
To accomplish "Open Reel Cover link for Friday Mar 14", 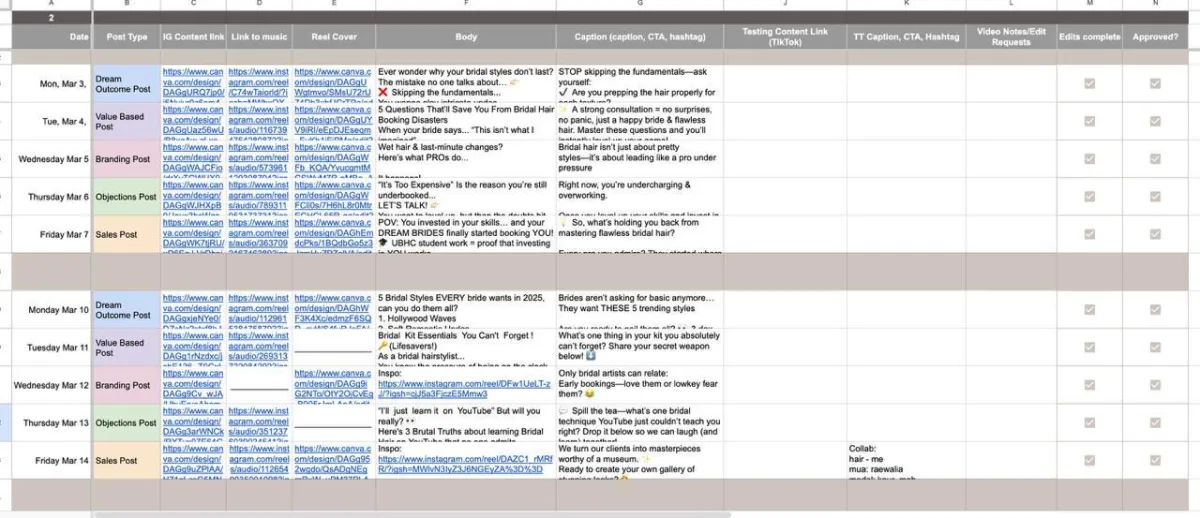I will 333,461.
